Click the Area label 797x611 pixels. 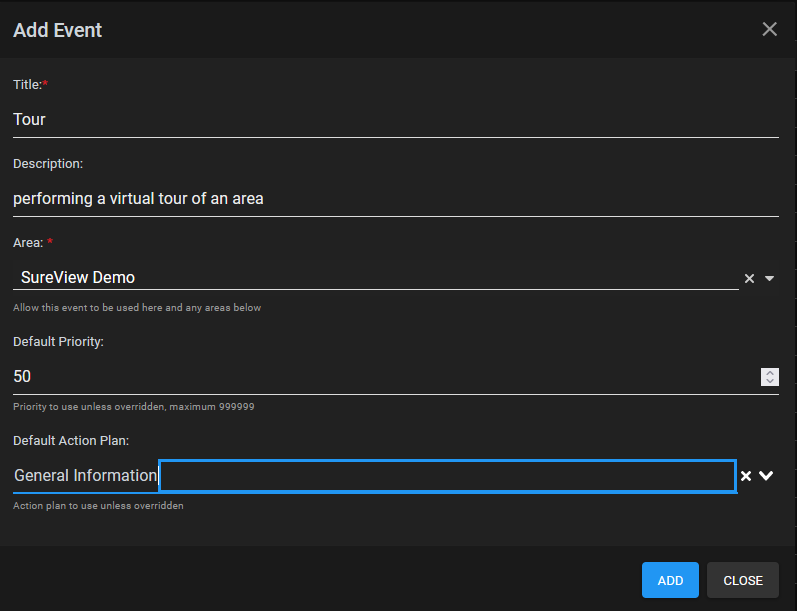pyautogui.click(x=28, y=243)
